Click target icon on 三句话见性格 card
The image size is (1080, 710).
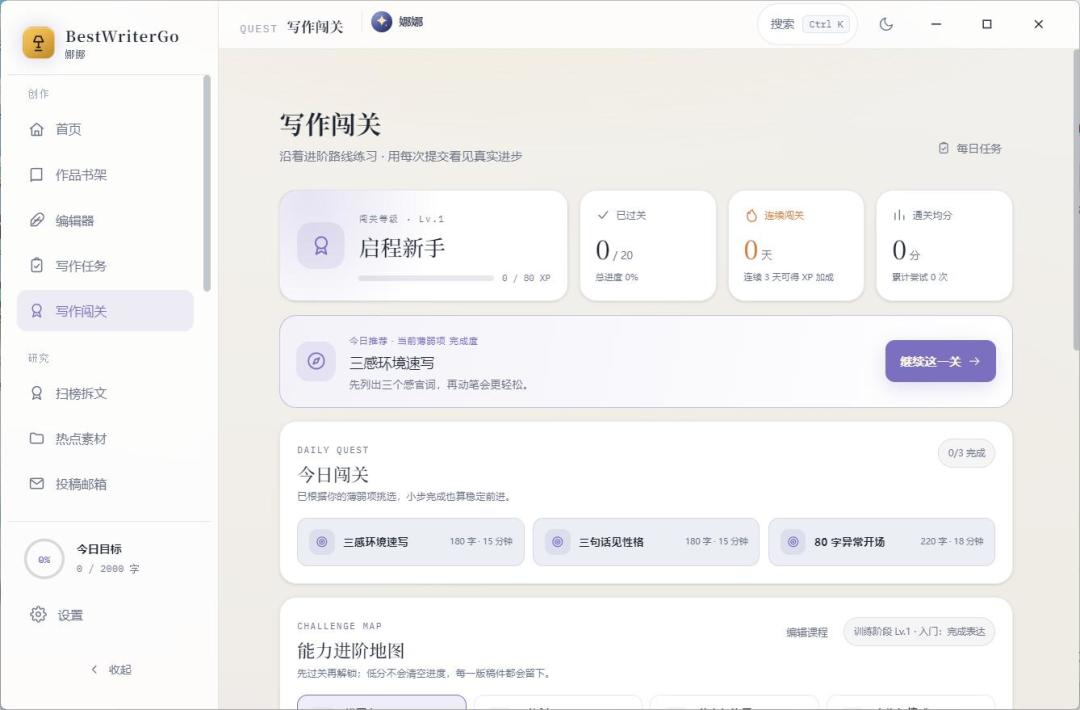tap(557, 542)
